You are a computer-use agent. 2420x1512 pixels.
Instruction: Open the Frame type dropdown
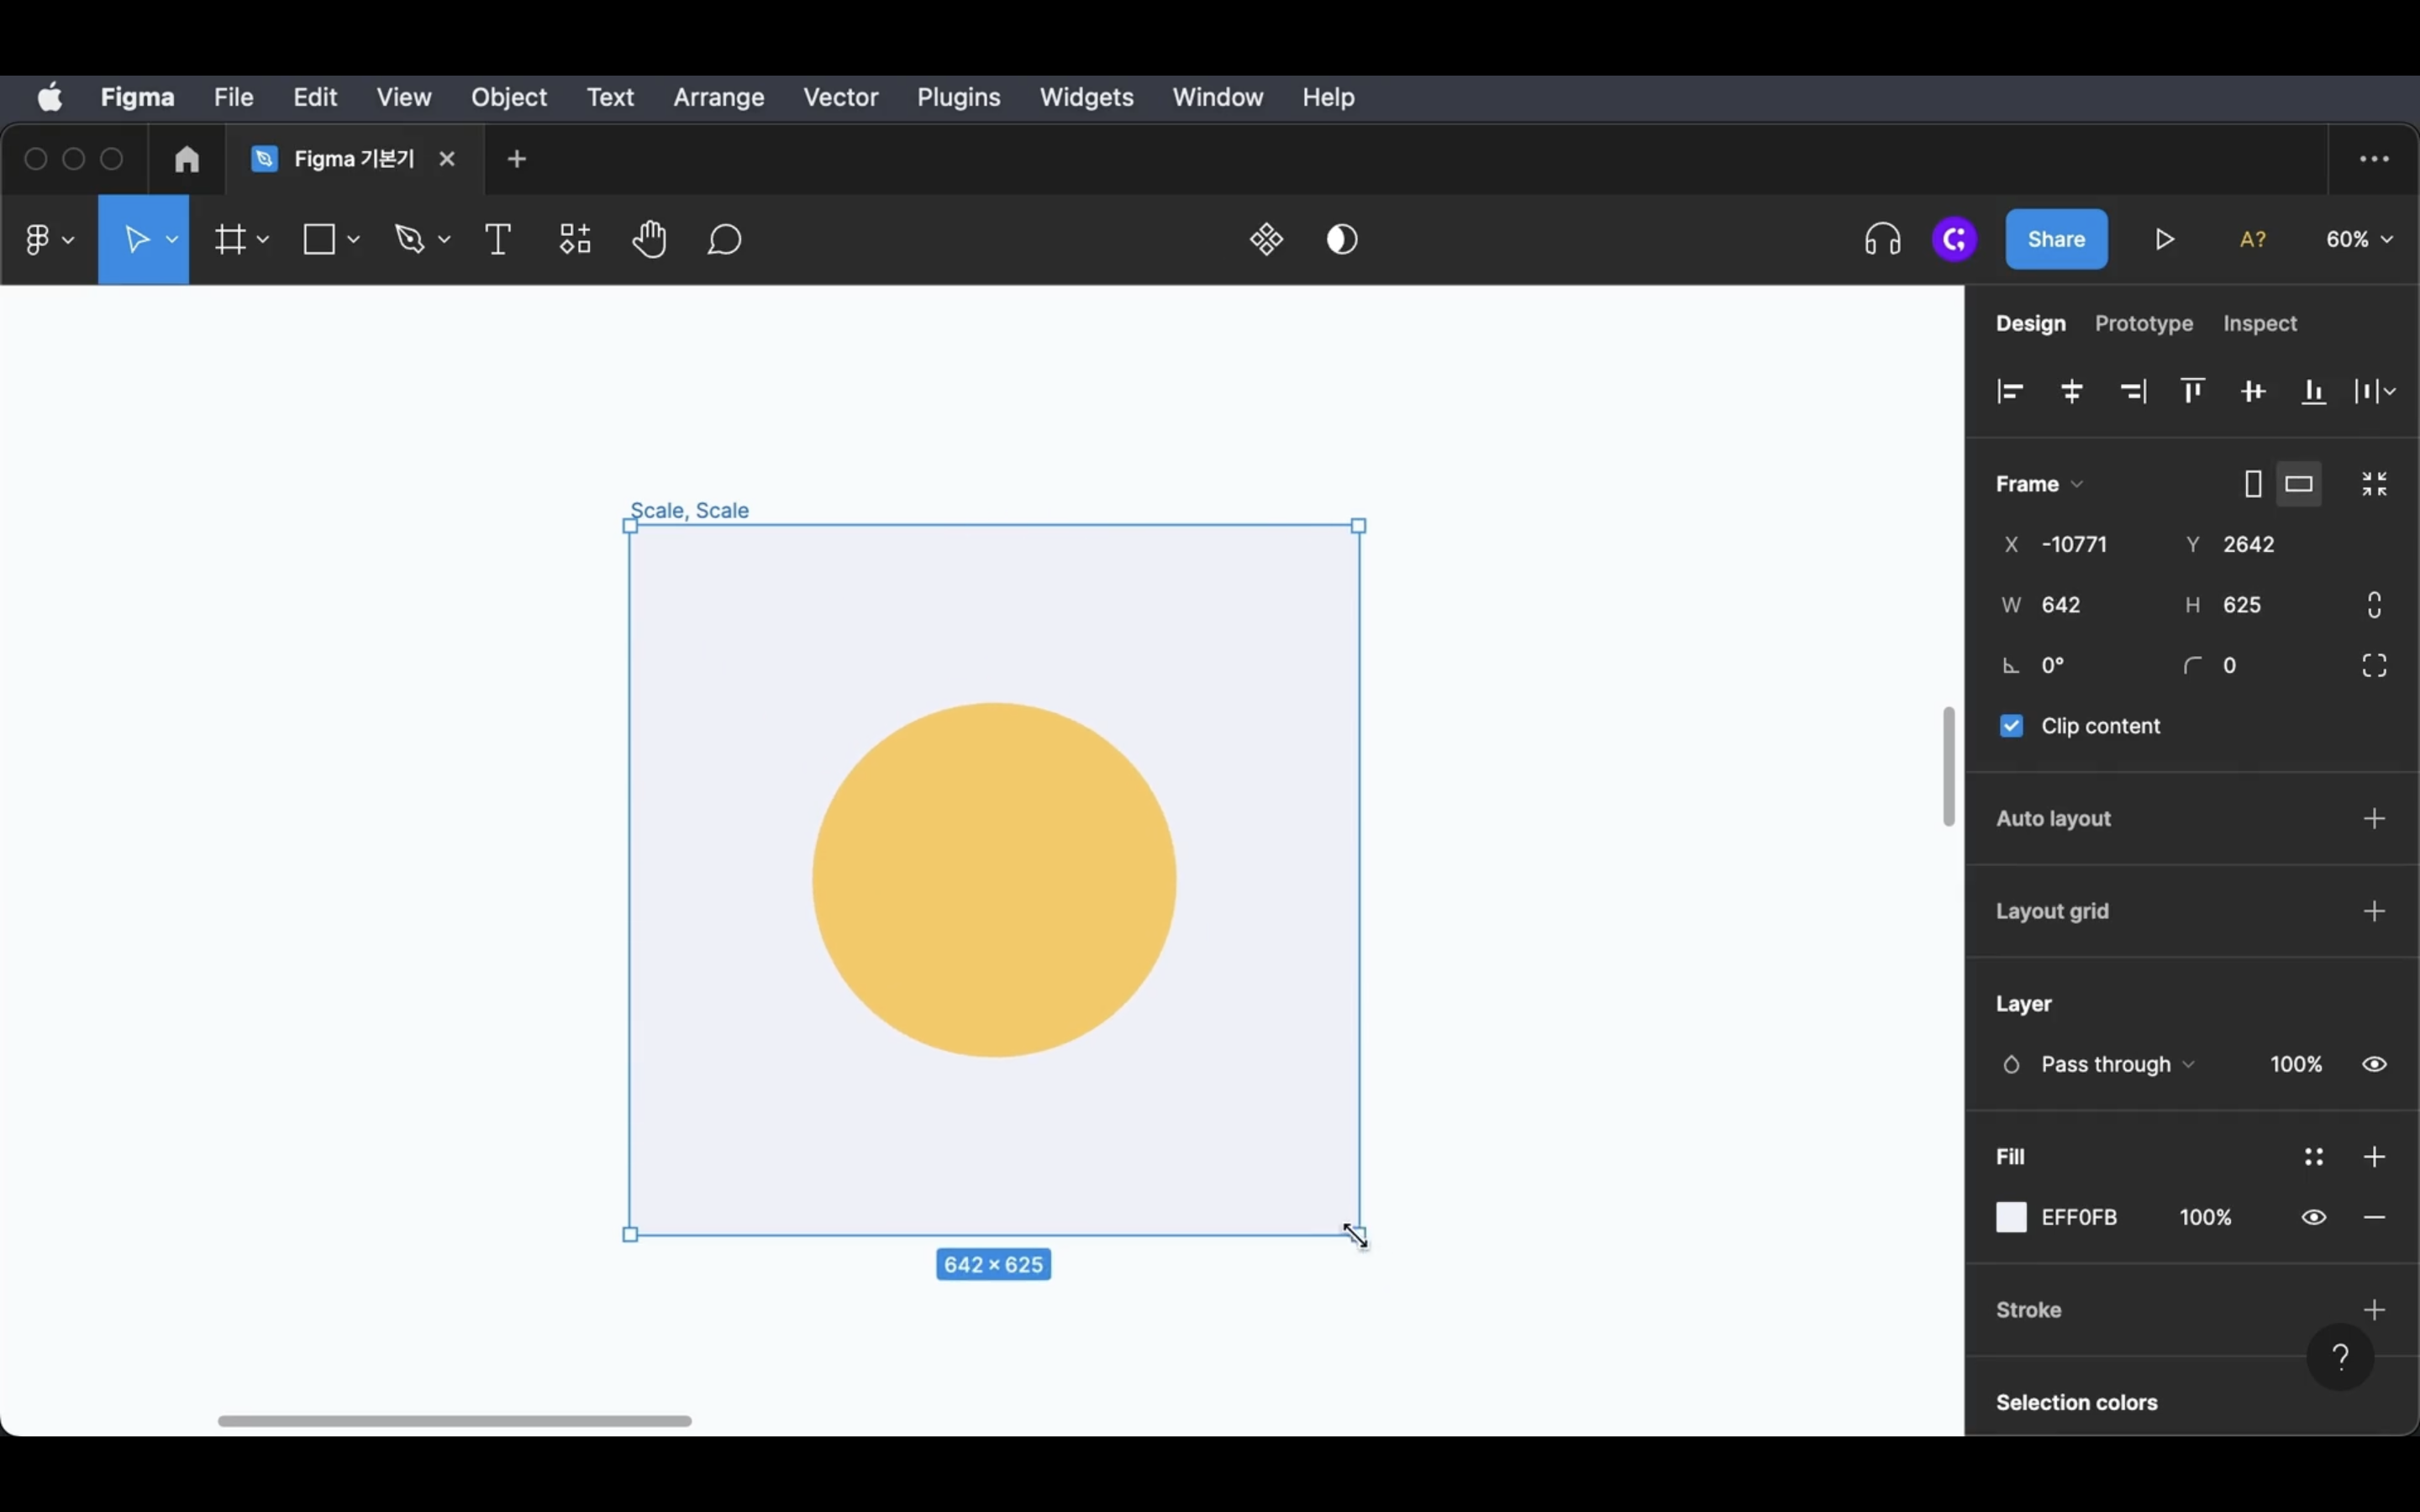tap(2039, 484)
